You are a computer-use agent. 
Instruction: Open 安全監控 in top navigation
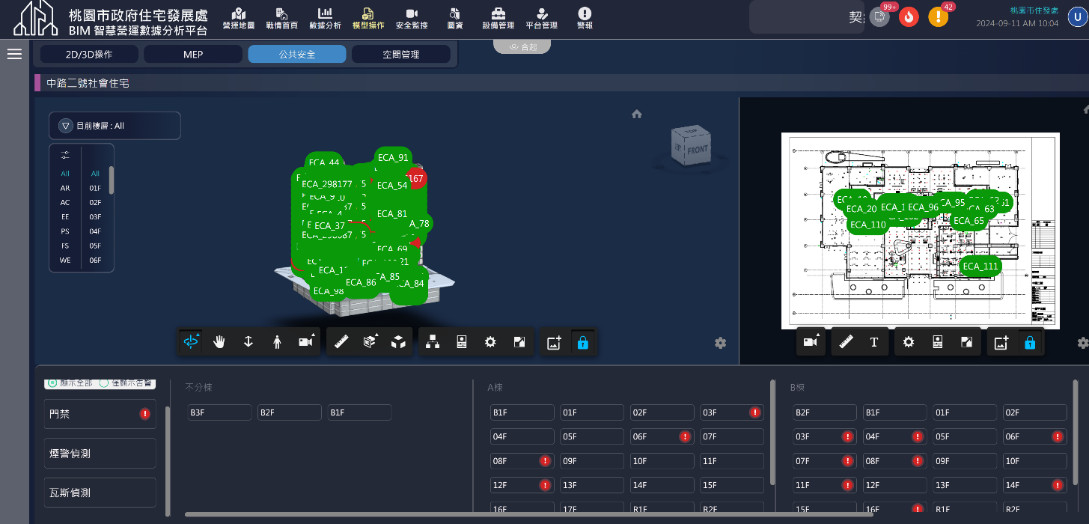pyautogui.click(x=412, y=18)
